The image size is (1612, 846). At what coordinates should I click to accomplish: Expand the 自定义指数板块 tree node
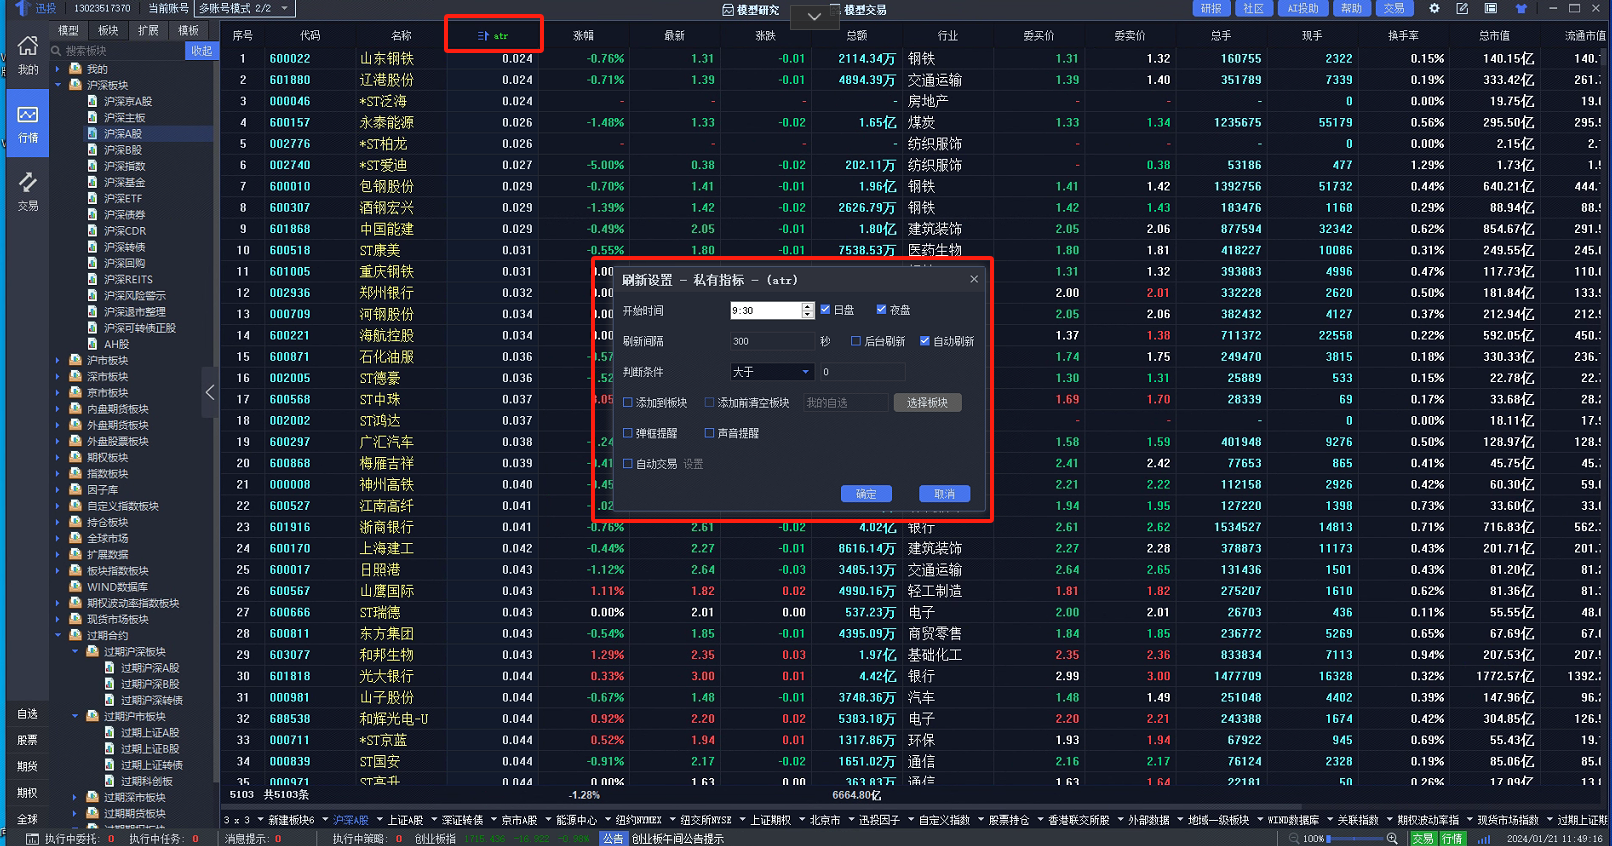point(58,507)
